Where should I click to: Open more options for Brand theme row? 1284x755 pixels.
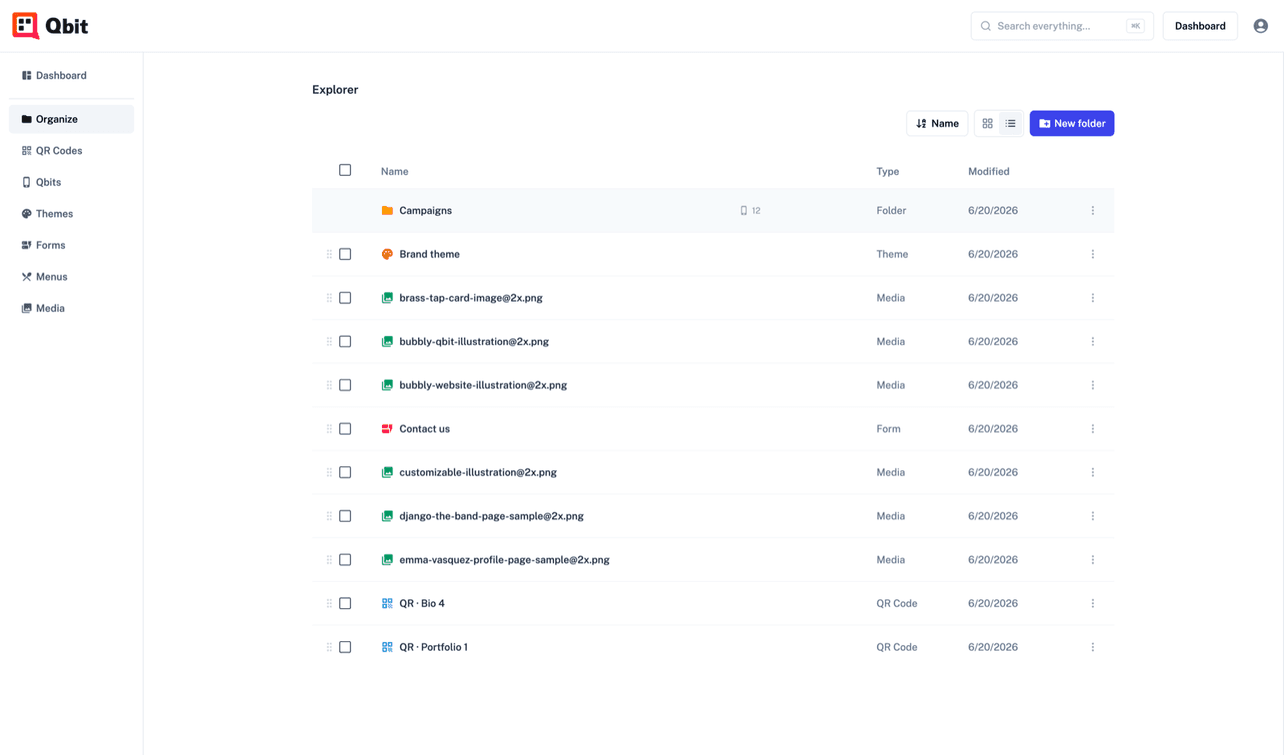1093,254
